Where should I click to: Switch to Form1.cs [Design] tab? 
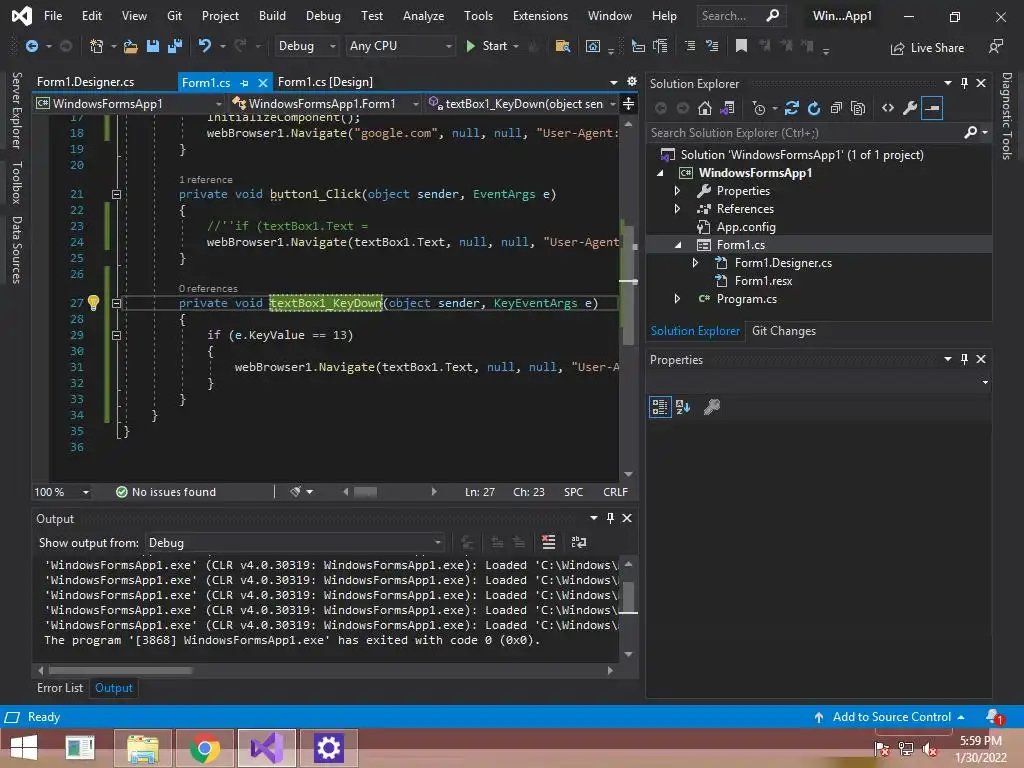click(x=325, y=82)
